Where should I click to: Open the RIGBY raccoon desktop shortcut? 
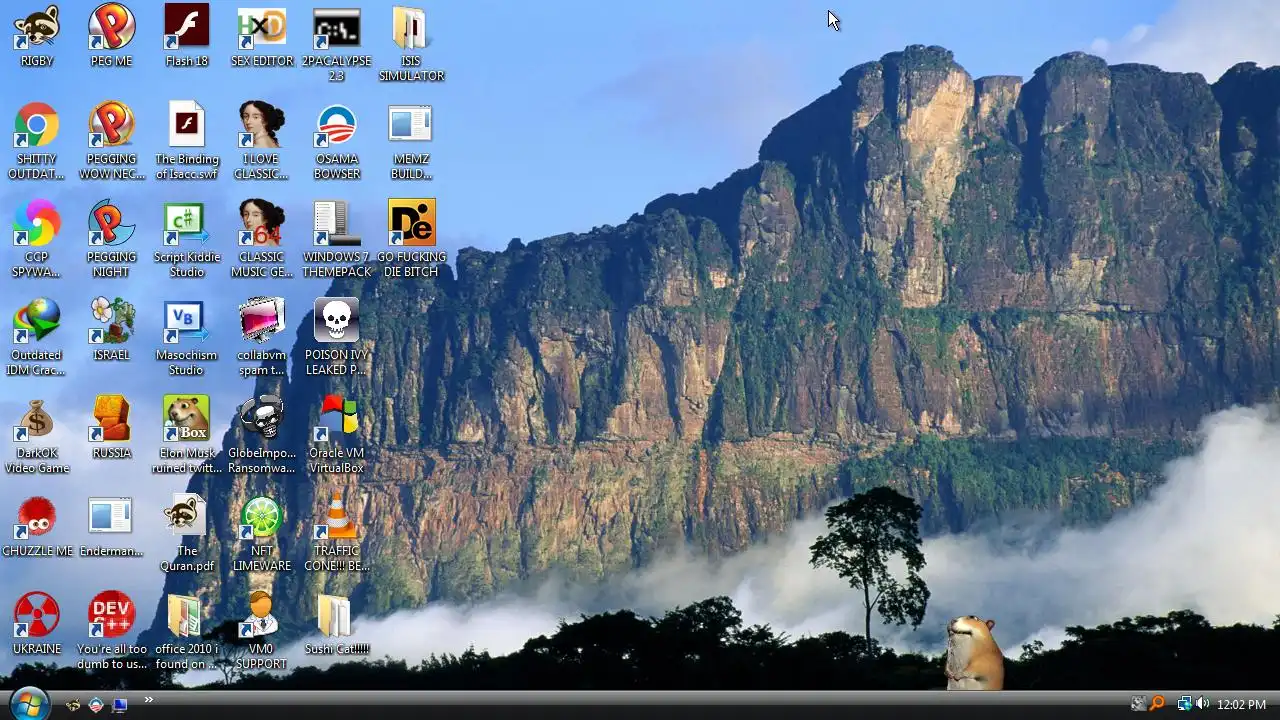(37, 27)
